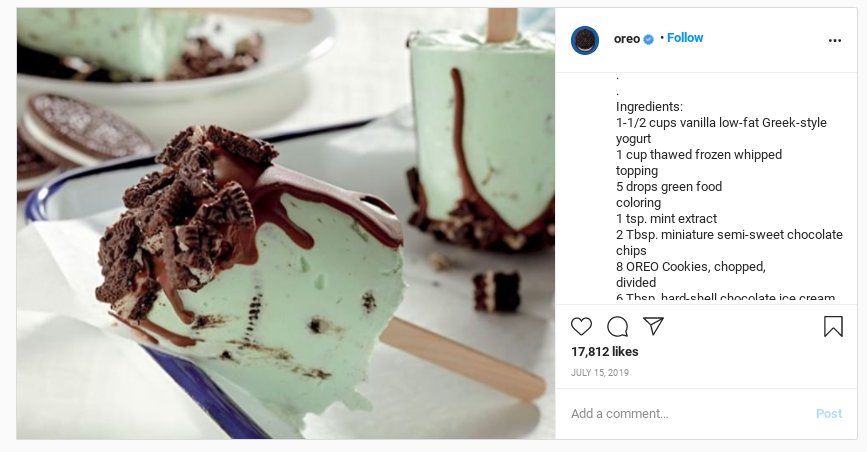Save the post with the bookmark icon
Screen dimensions: 867x452
point(833,327)
